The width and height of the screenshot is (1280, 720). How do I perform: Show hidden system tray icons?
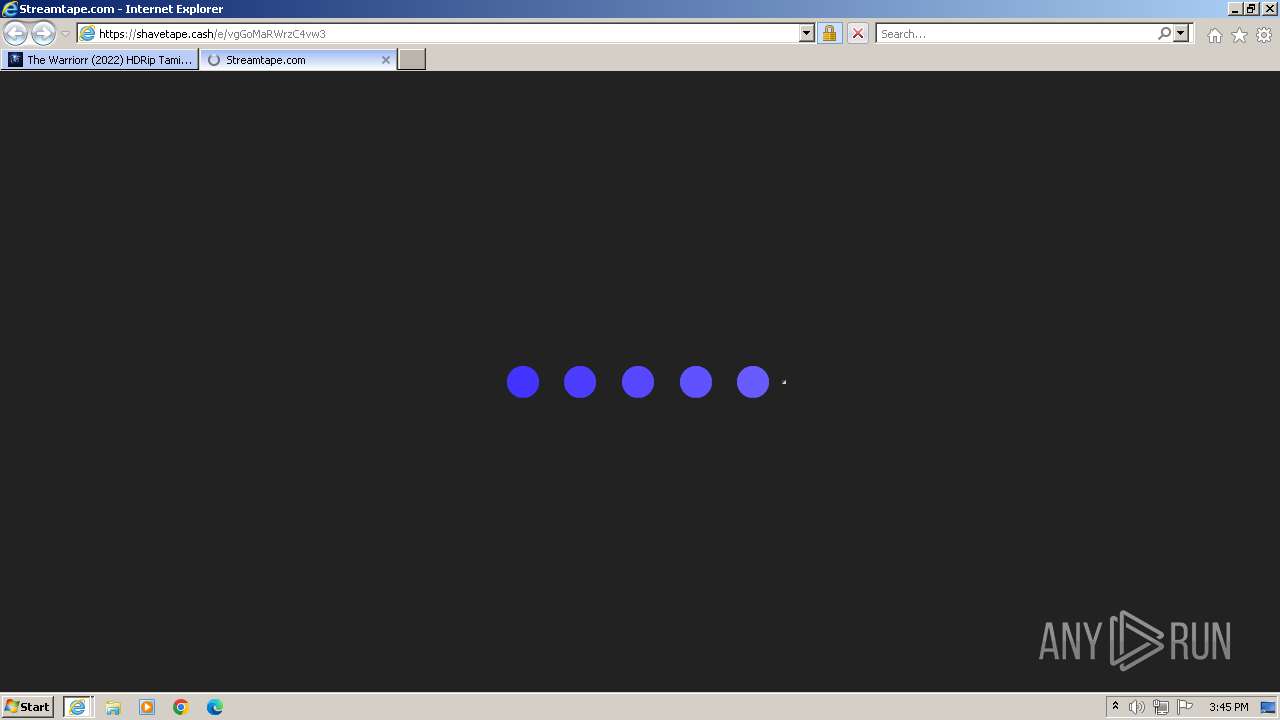click(1115, 706)
